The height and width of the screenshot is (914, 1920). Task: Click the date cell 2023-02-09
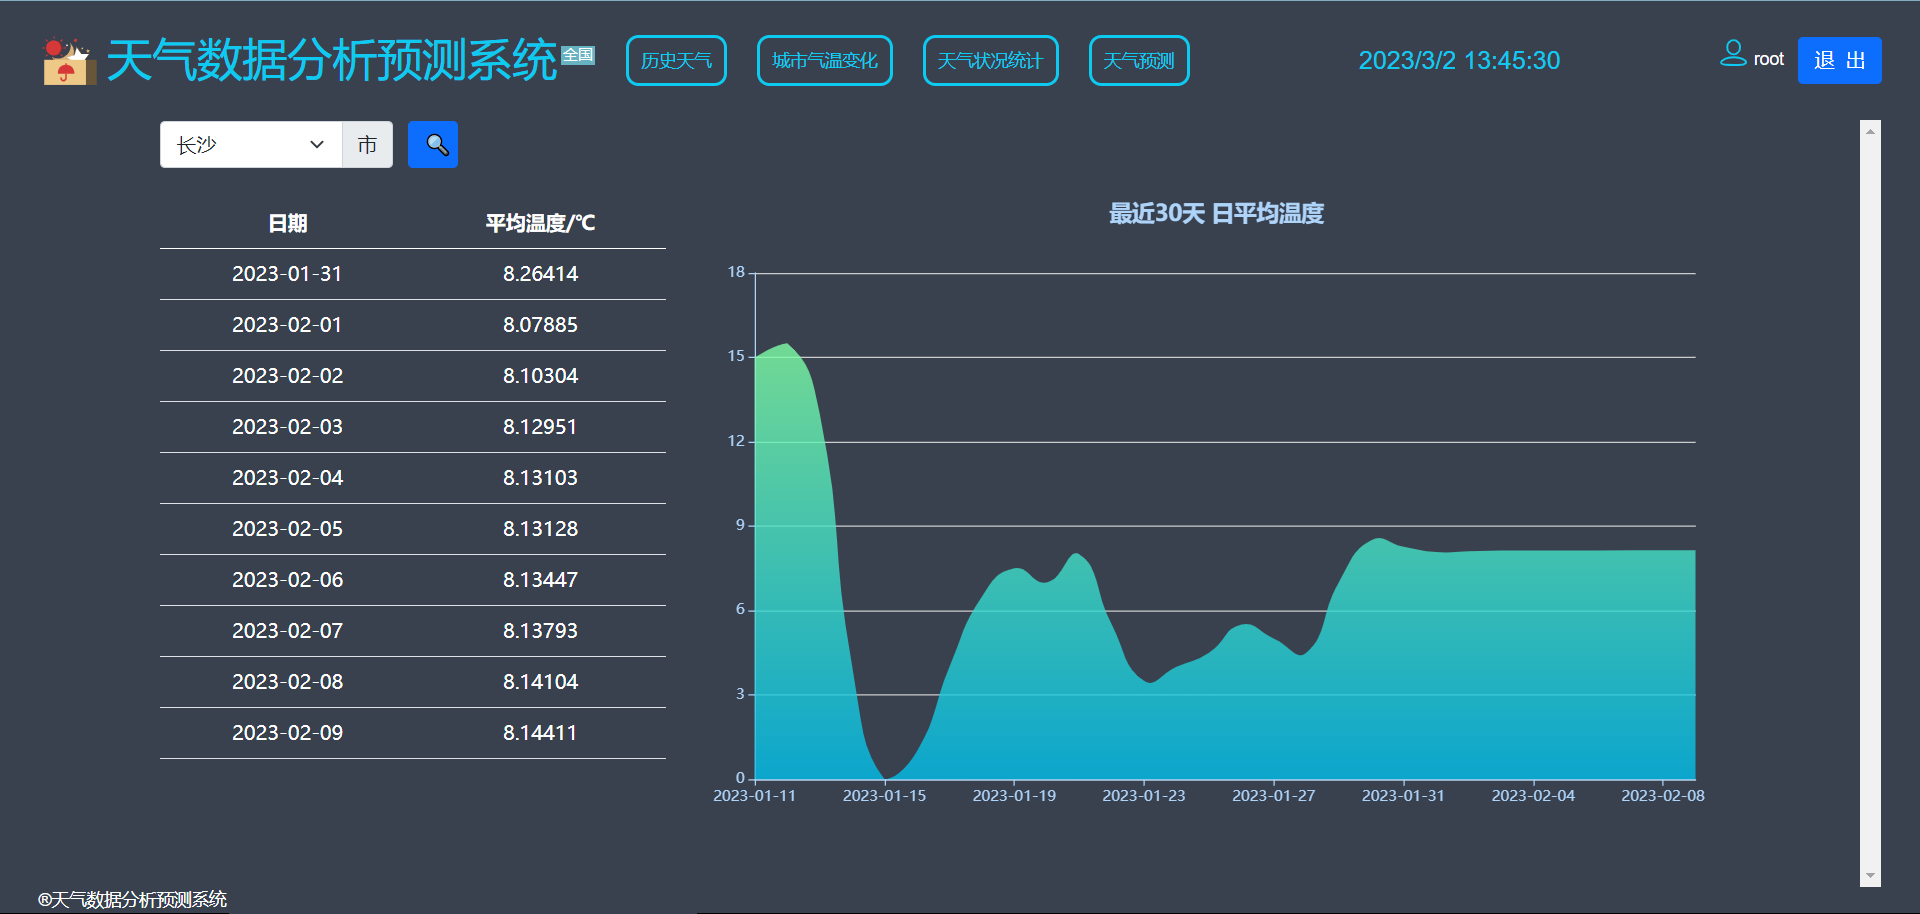coord(287,733)
